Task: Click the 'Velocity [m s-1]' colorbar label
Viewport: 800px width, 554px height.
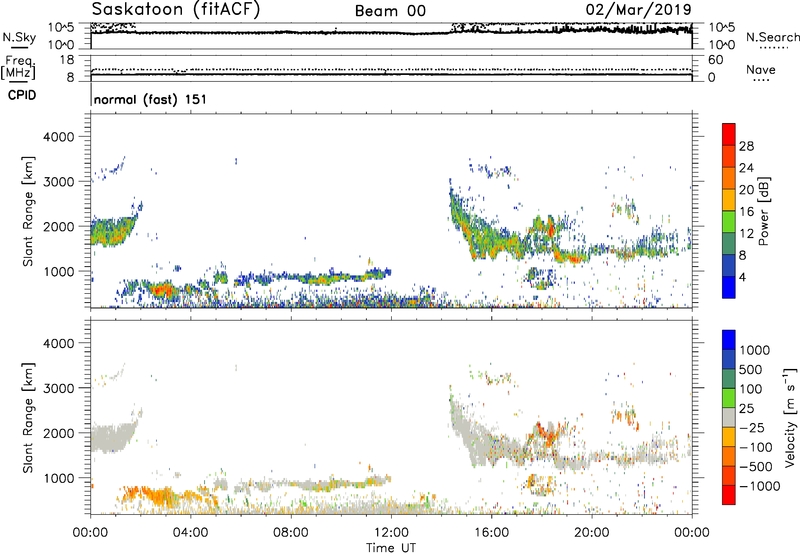Action: 790,417
